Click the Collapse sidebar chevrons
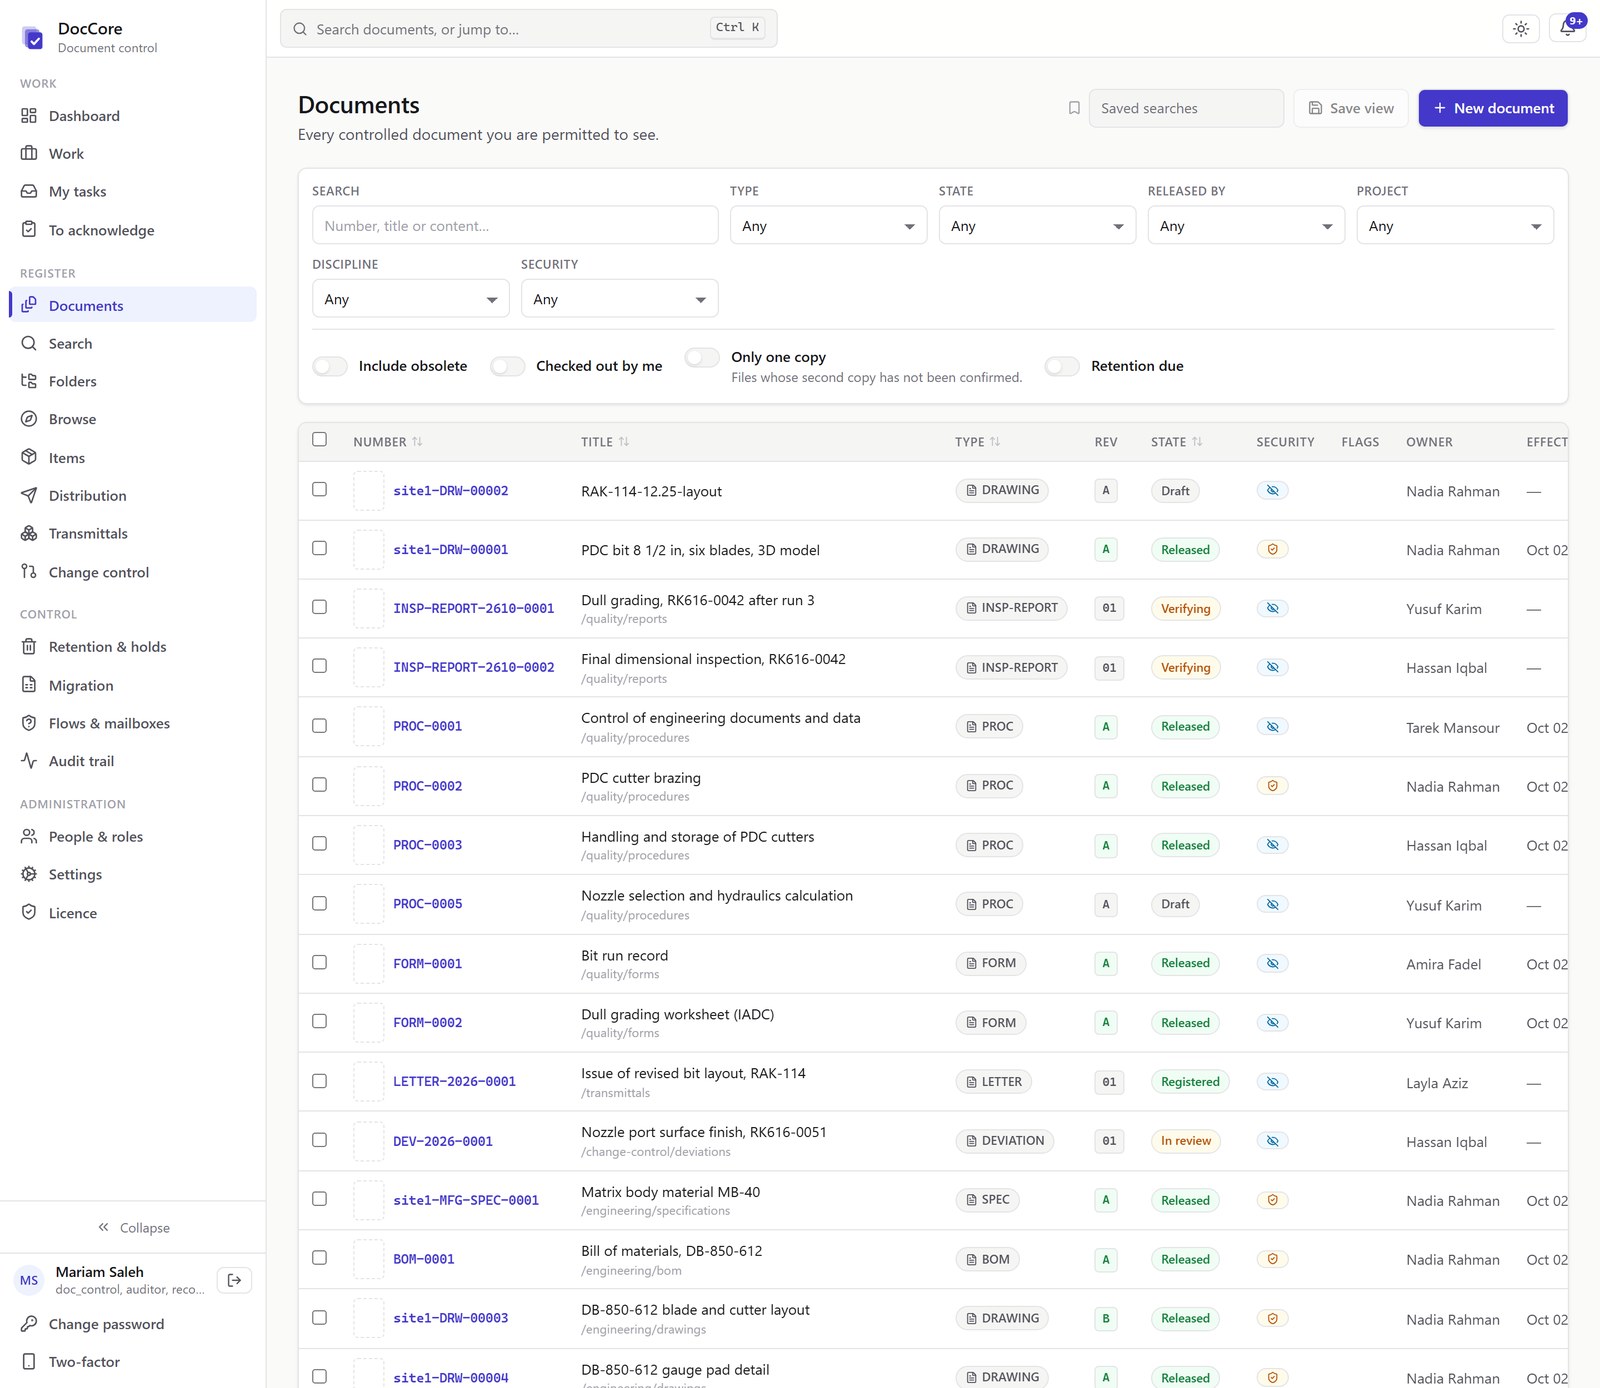This screenshot has height=1388, width=1600. tap(103, 1227)
